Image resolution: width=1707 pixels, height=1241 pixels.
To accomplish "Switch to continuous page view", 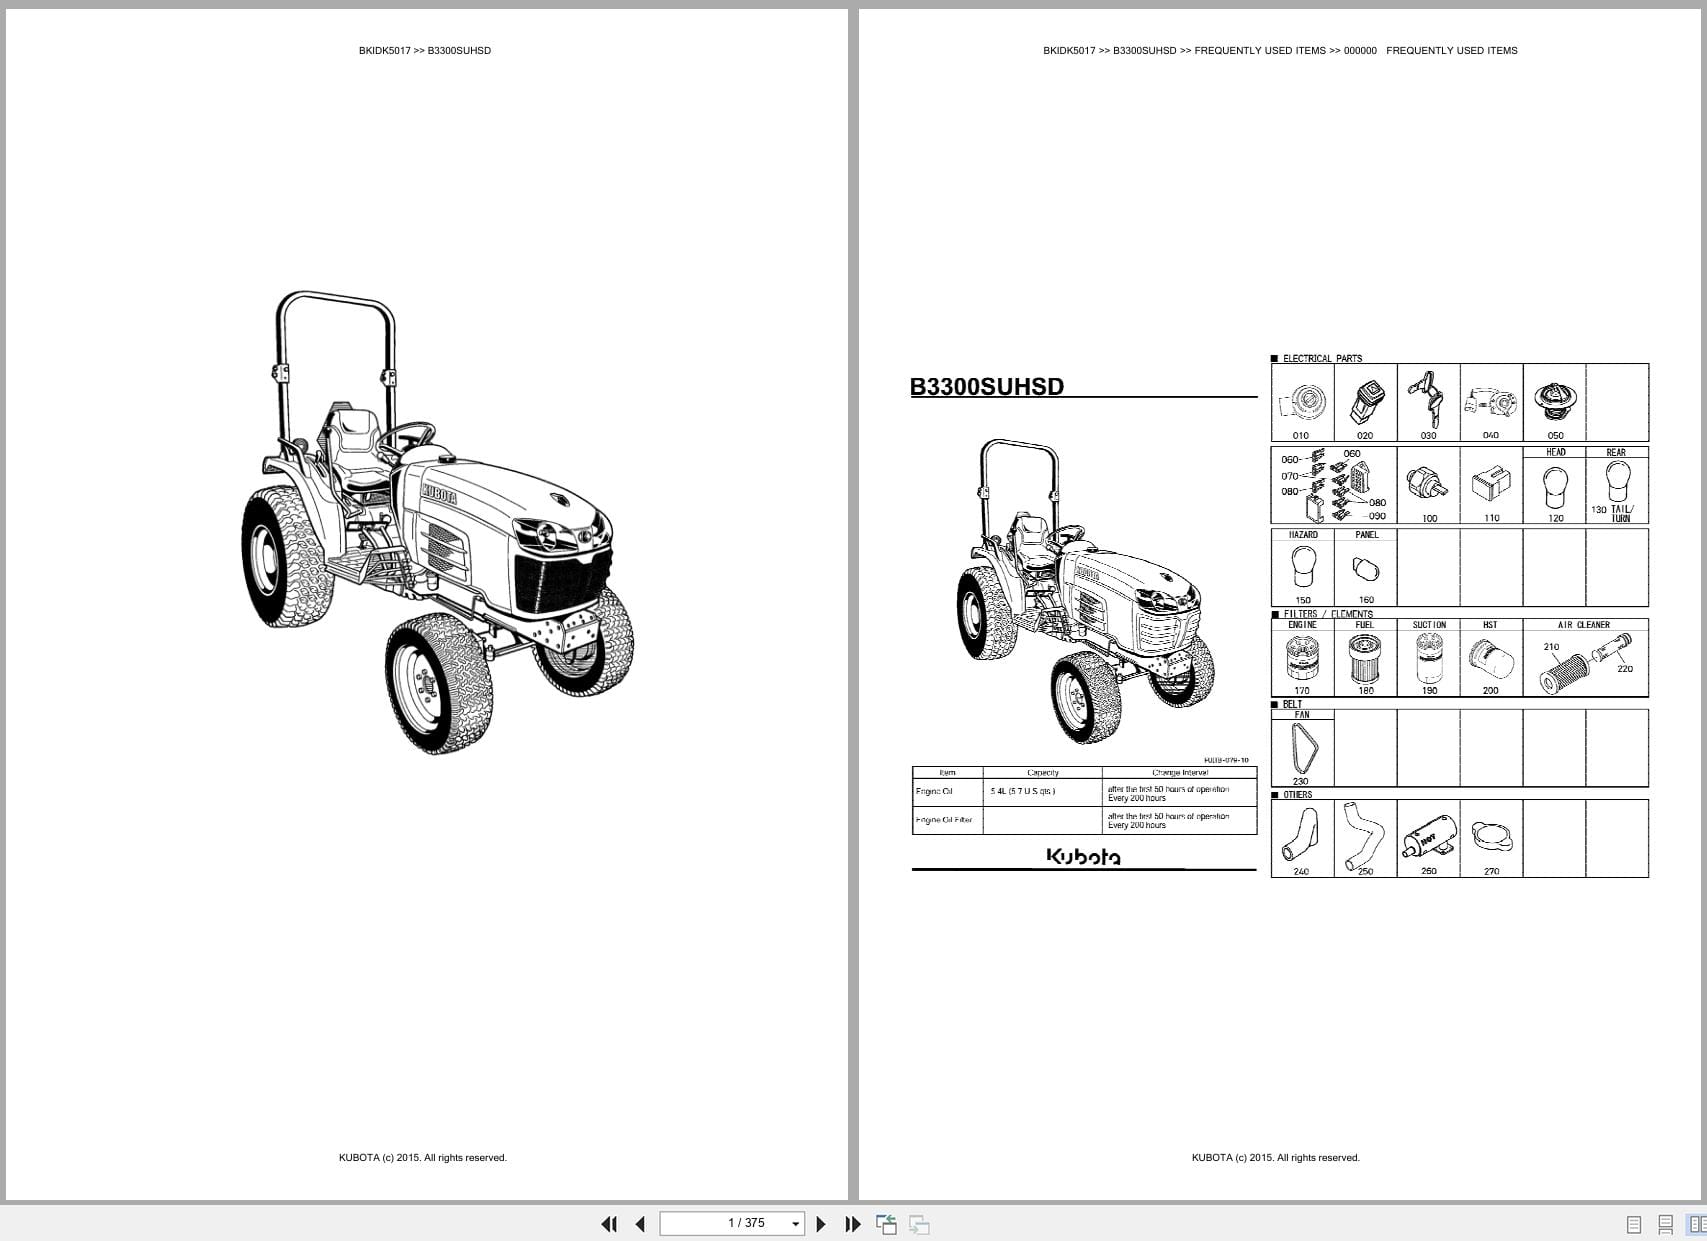I will (1665, 1224).
